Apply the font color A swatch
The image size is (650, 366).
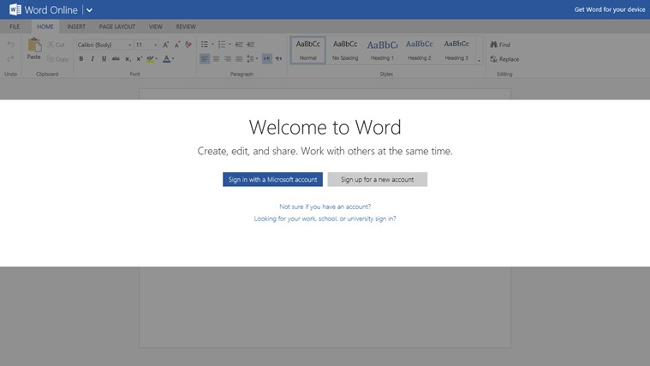(166, 59)
